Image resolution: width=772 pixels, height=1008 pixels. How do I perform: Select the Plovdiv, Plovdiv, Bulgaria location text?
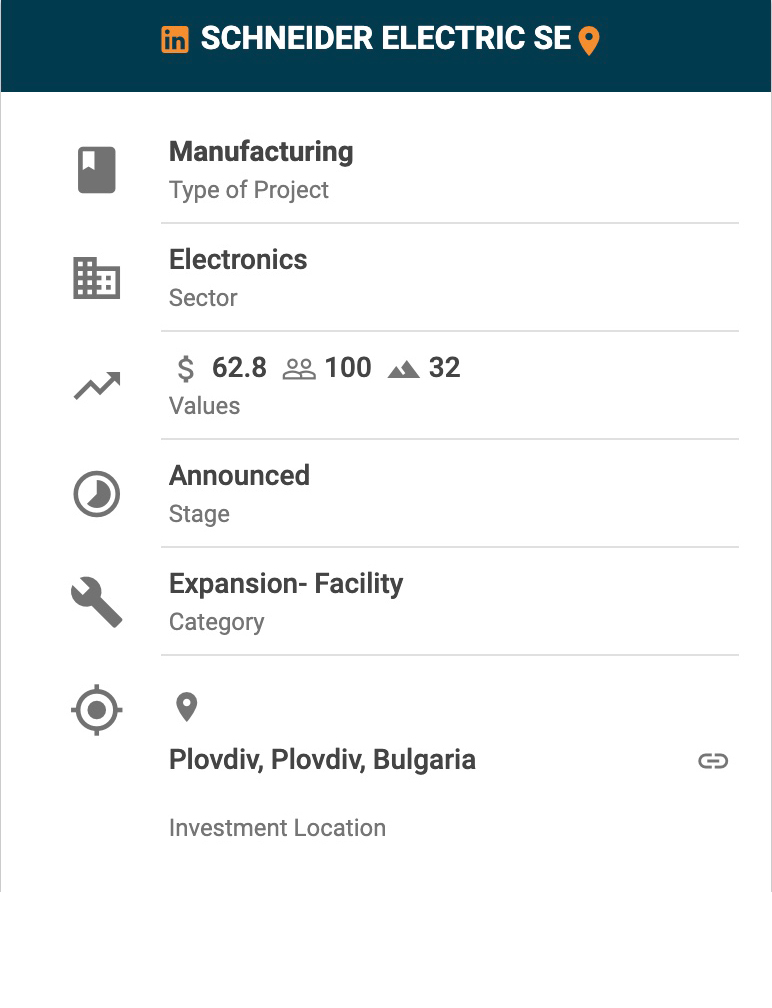click(x=322, y=760)
